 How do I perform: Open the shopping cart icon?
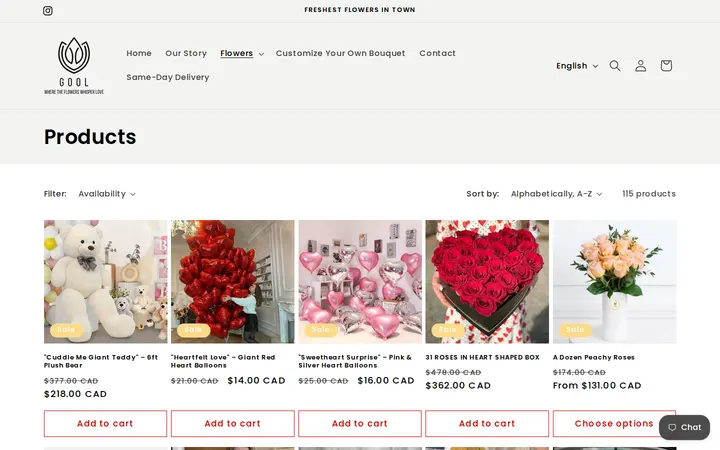coord(666,66)
